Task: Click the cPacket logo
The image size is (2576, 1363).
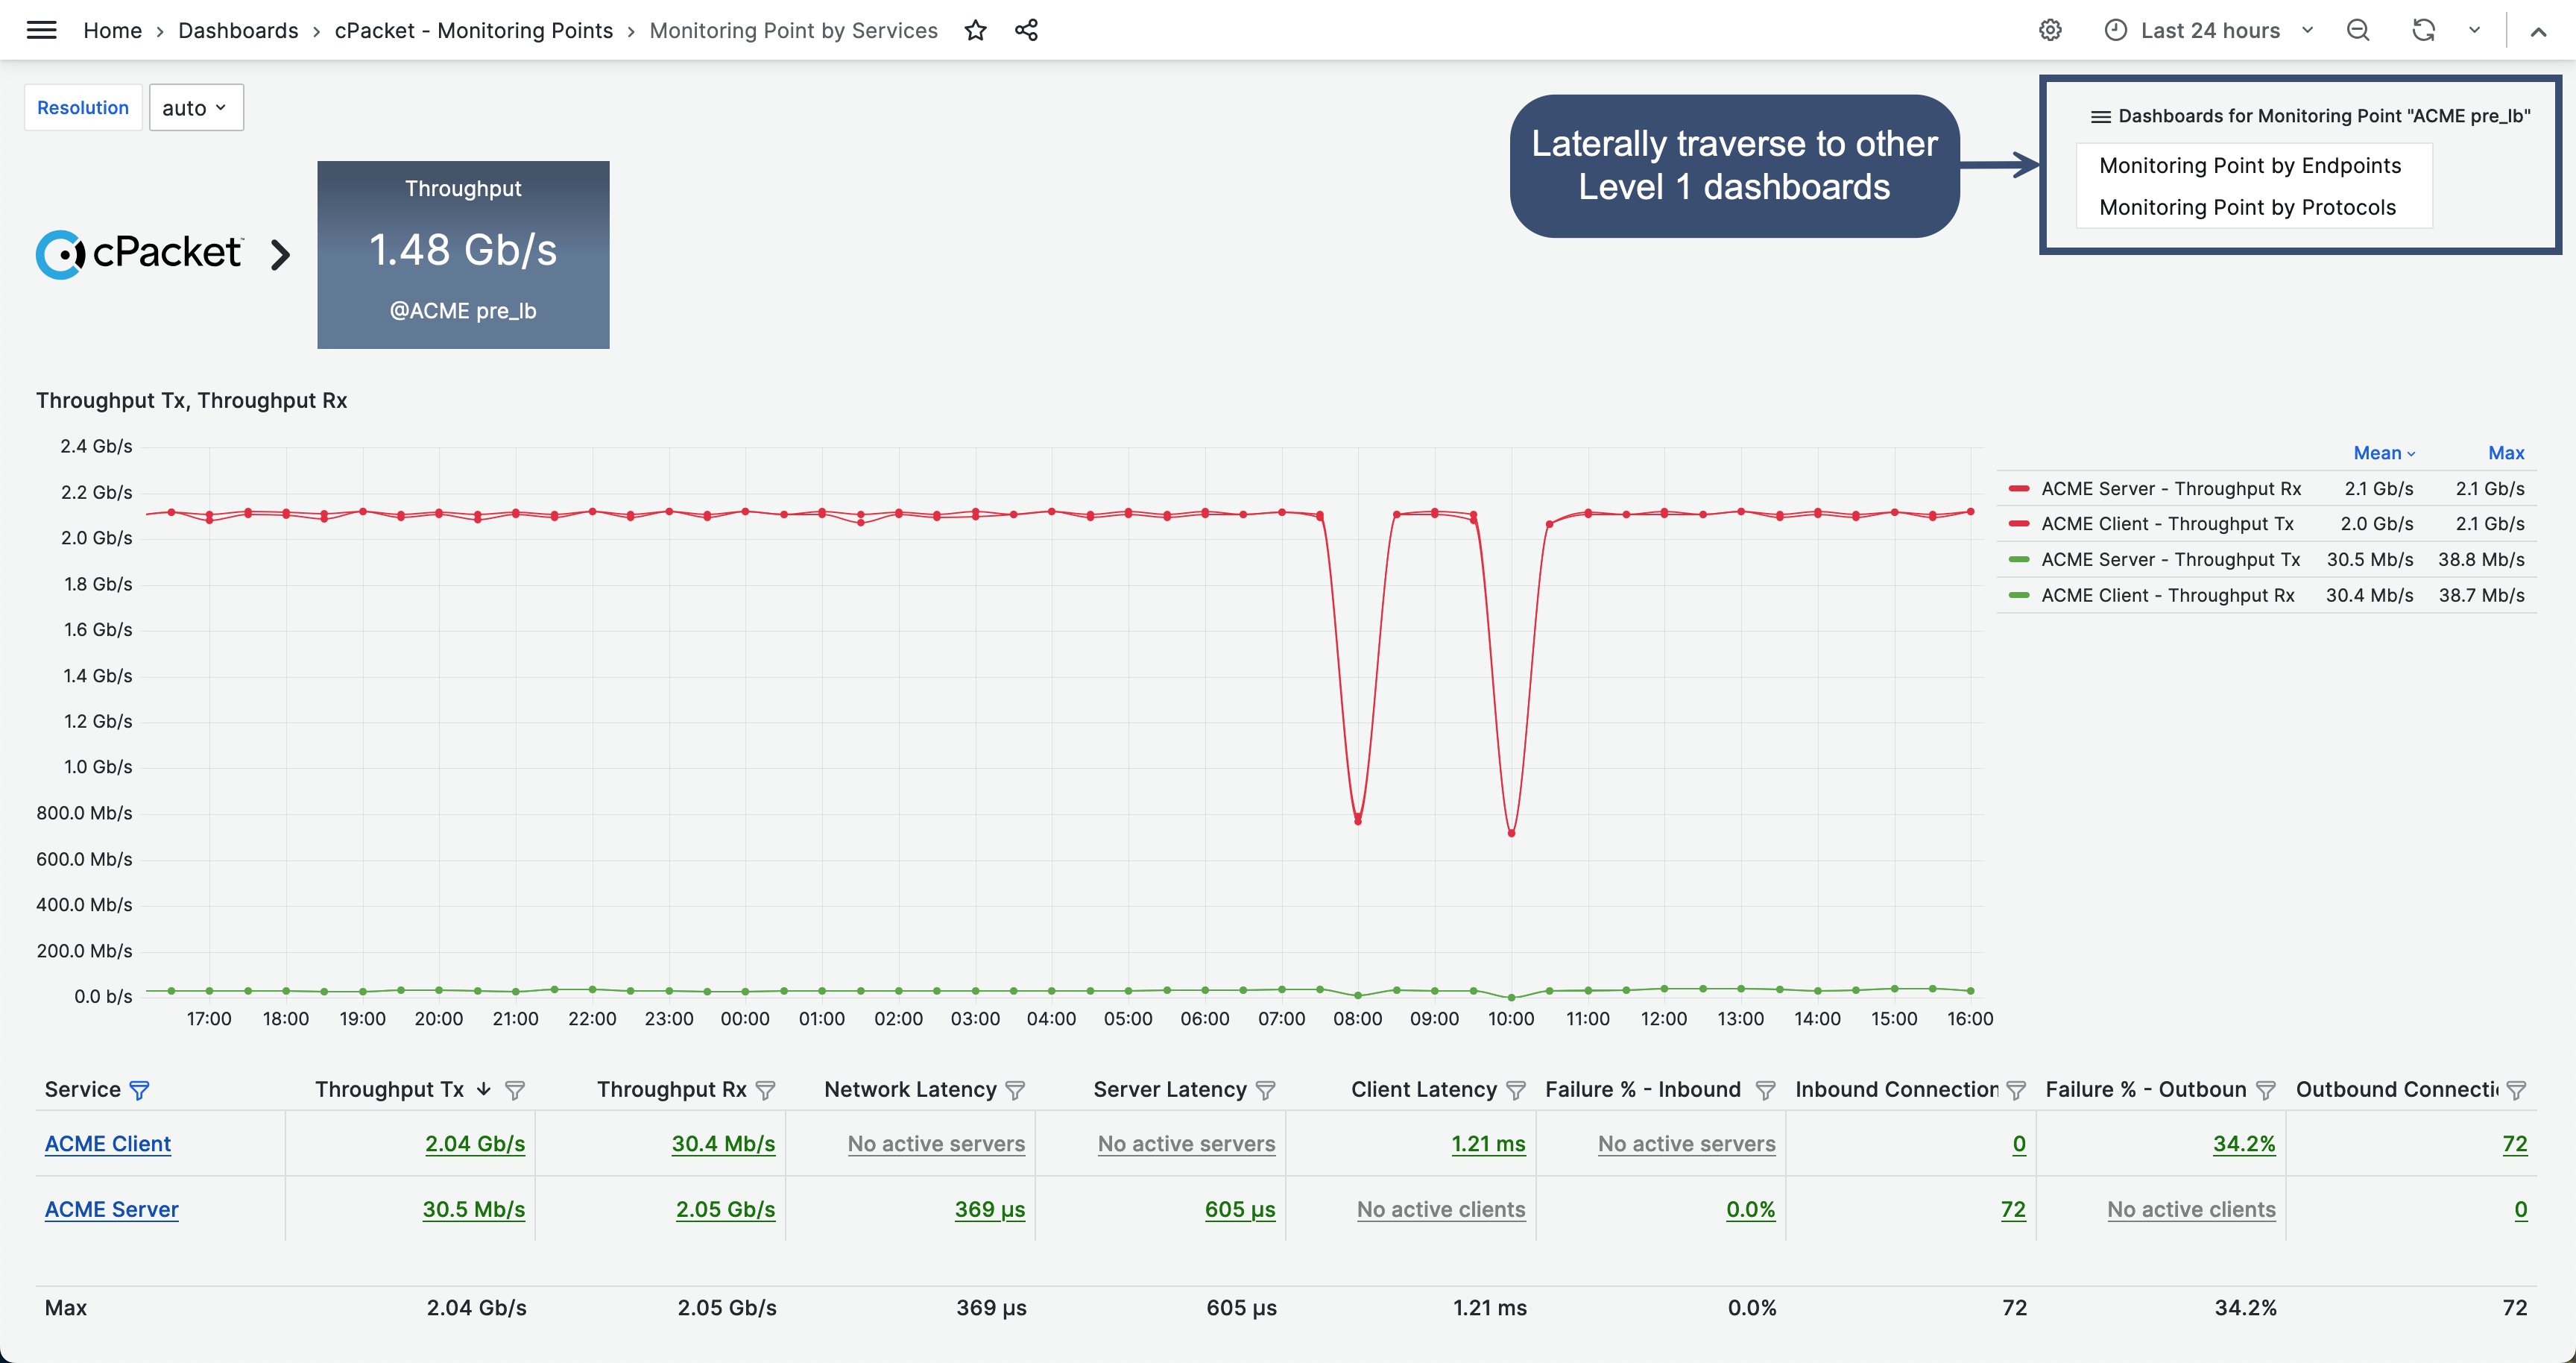Action: pyautogui.click(x=139, y=254)
